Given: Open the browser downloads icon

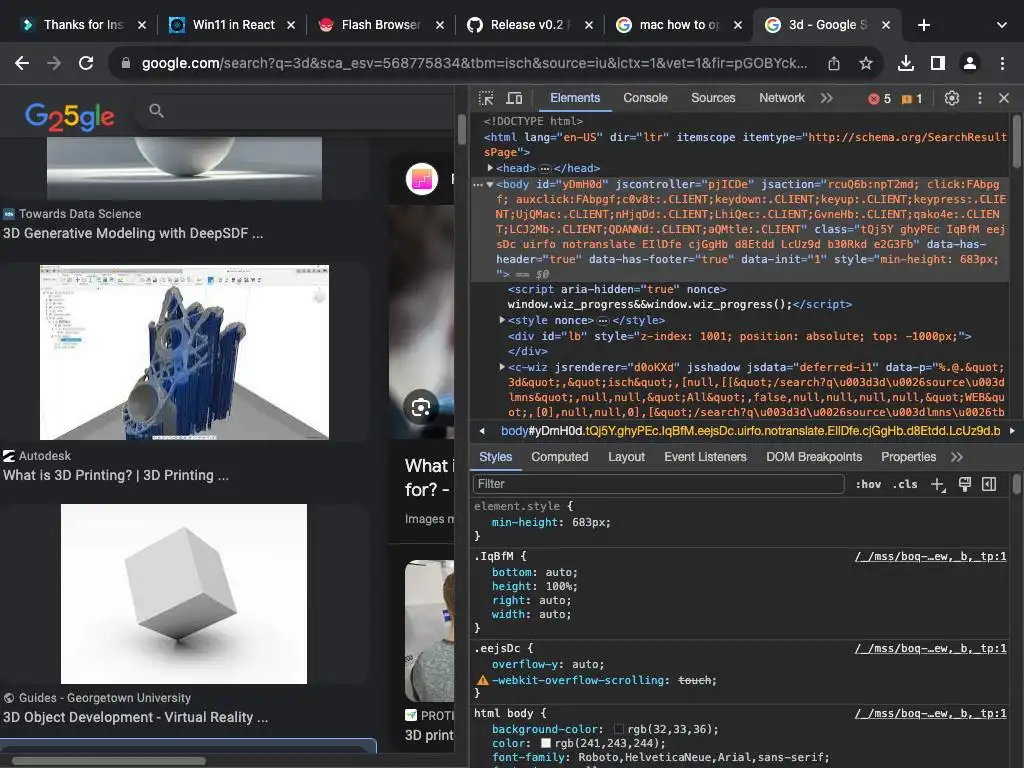Looking at the screenshot, I should click(x=906, y=63).
